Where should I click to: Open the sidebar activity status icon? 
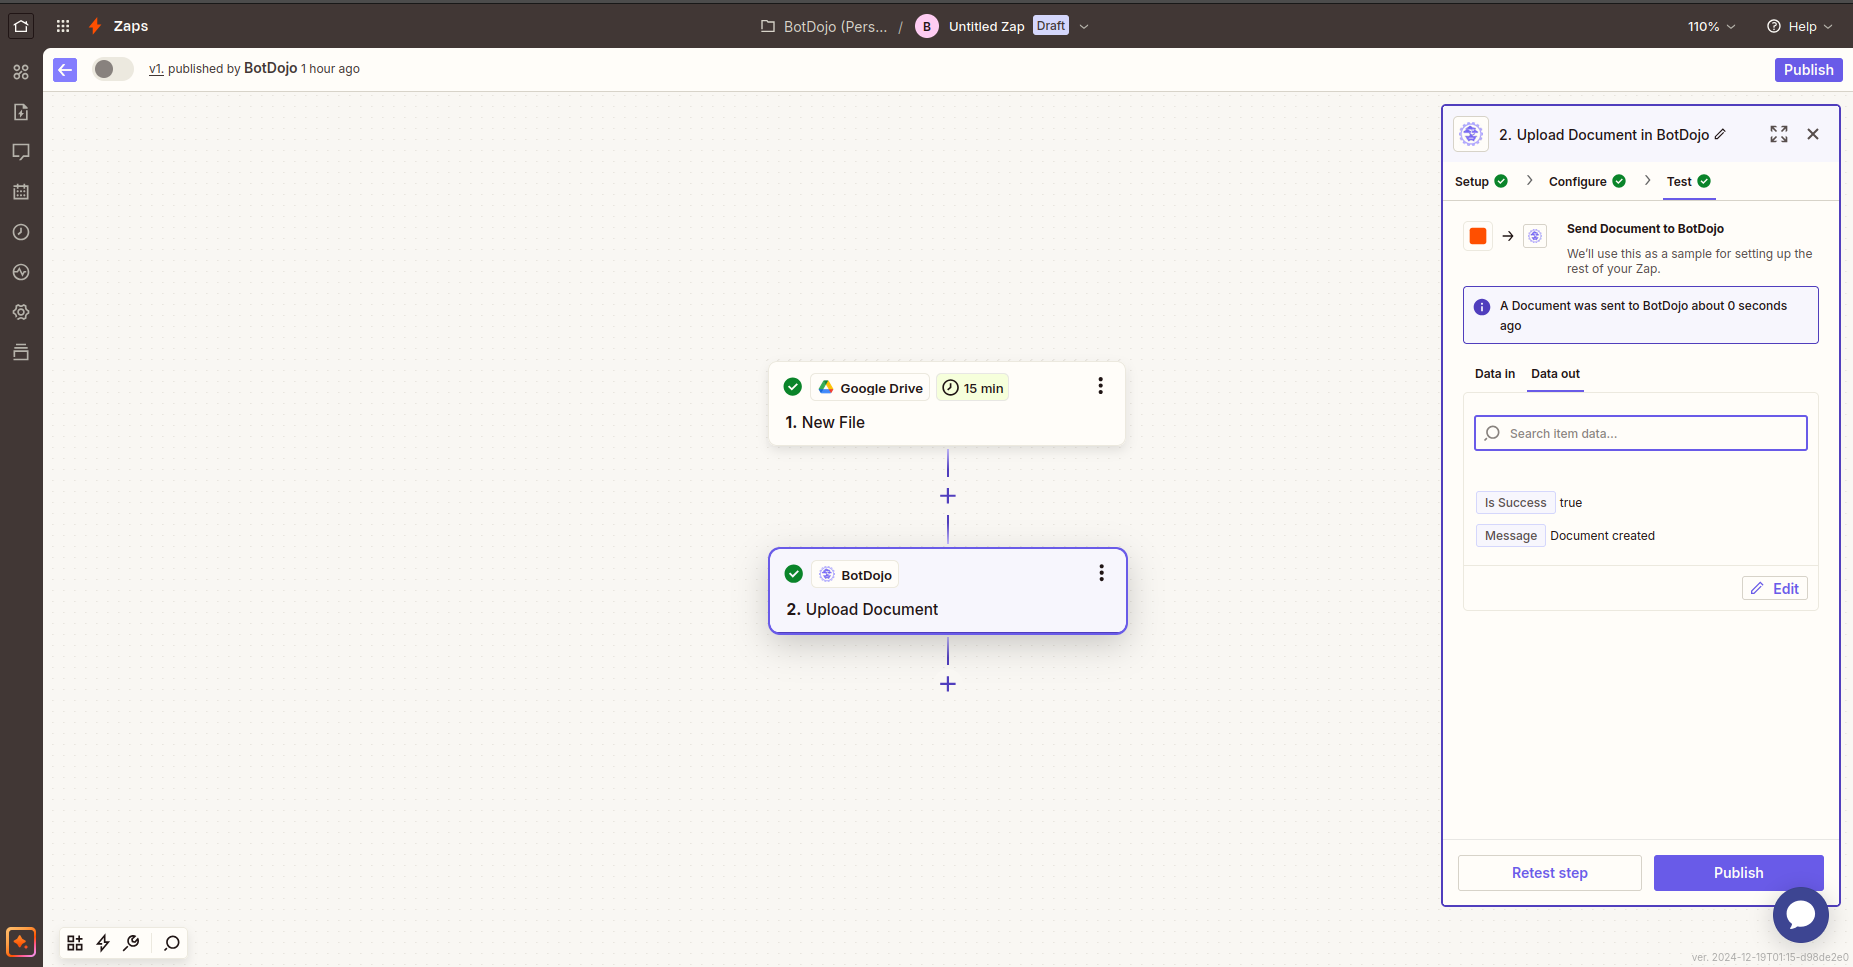pyautogui.click(x=21, y=272)
